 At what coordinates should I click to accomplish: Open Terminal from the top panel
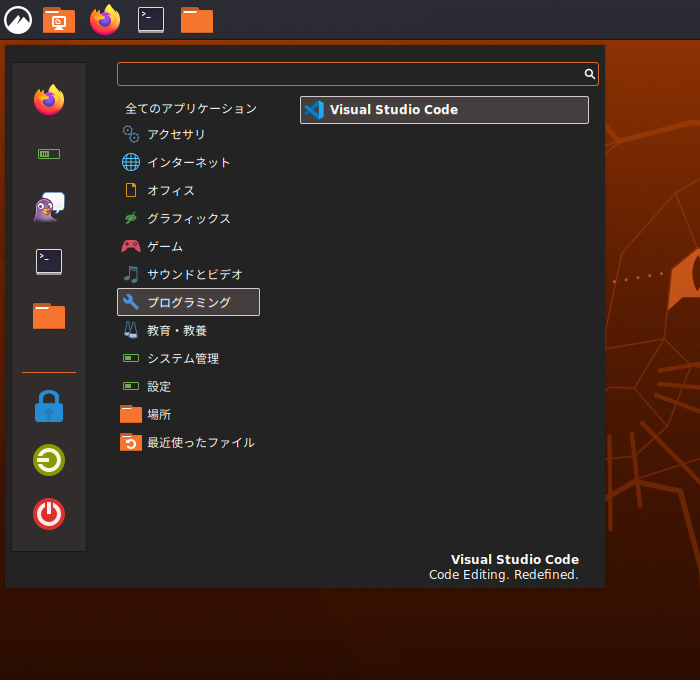point(151,20)
